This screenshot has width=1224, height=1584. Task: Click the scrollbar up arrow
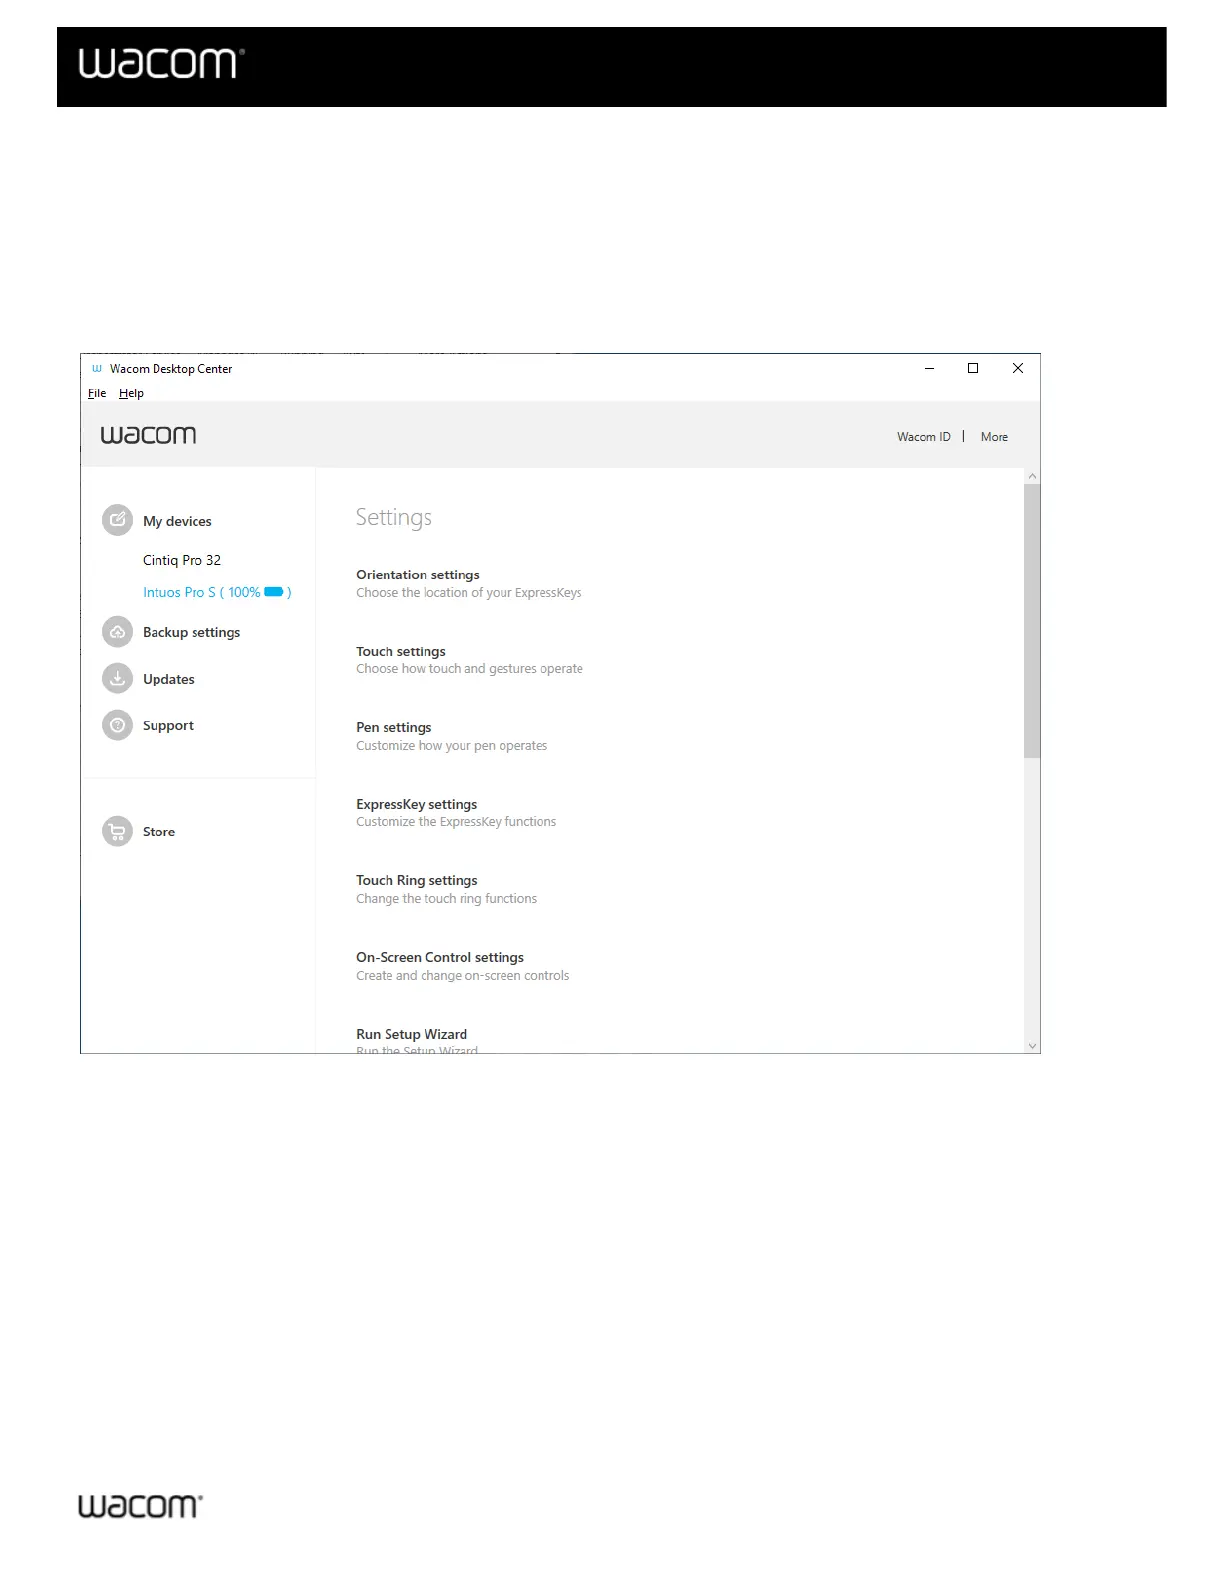[1032, 476]
